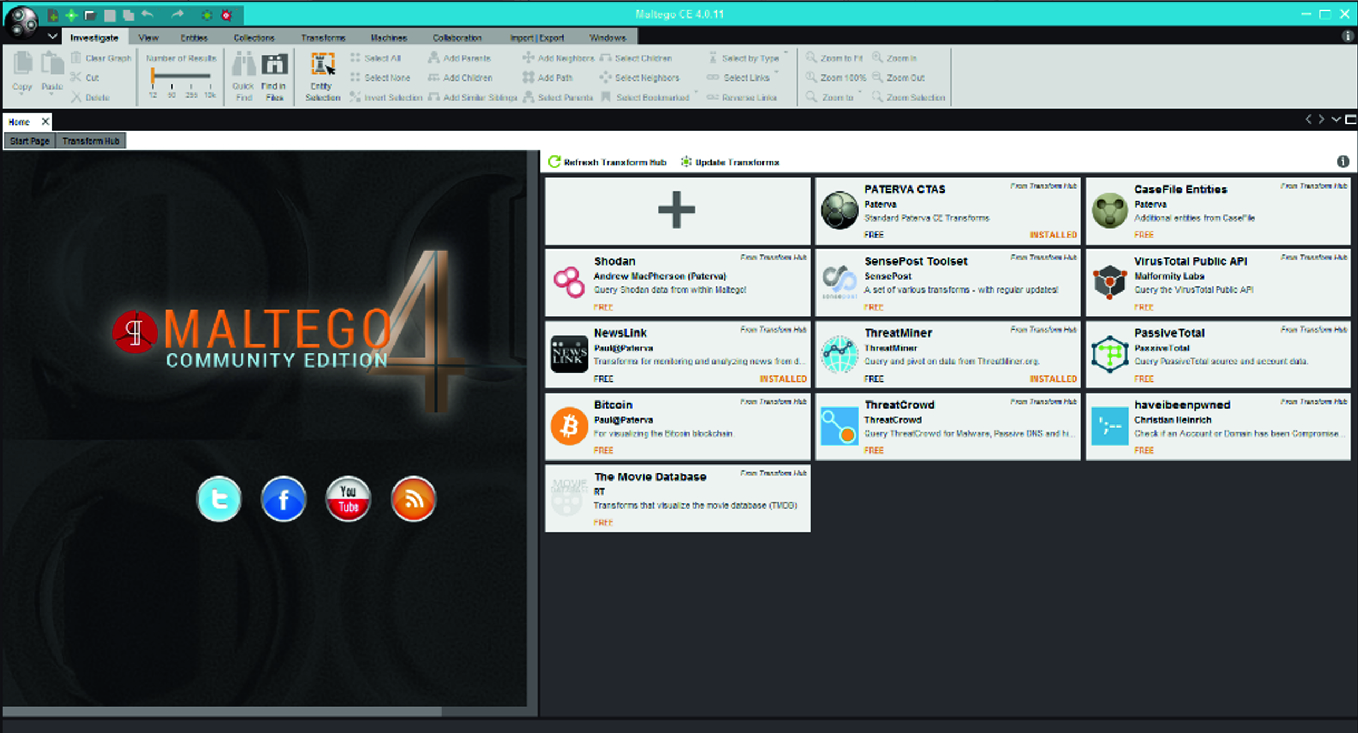Click the undo arrow in title bar
This screenshot has height=733, width=1358.
[x=147, y=15]
